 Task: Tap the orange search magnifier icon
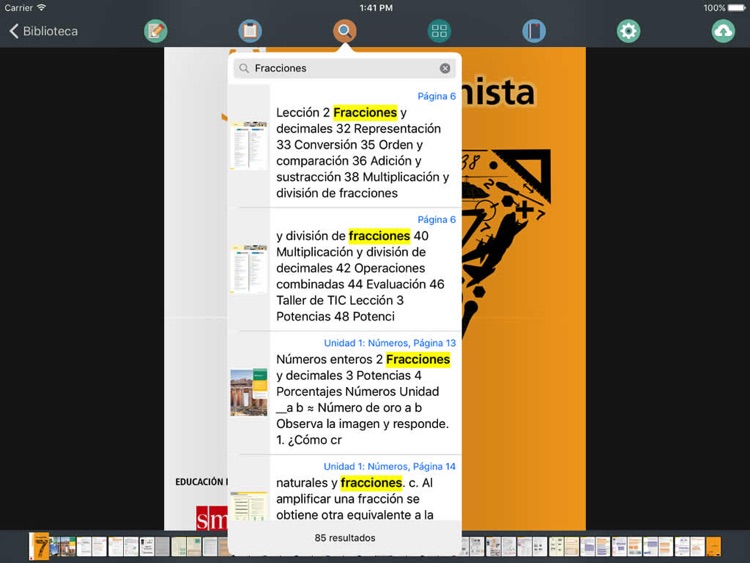point(344,31)
